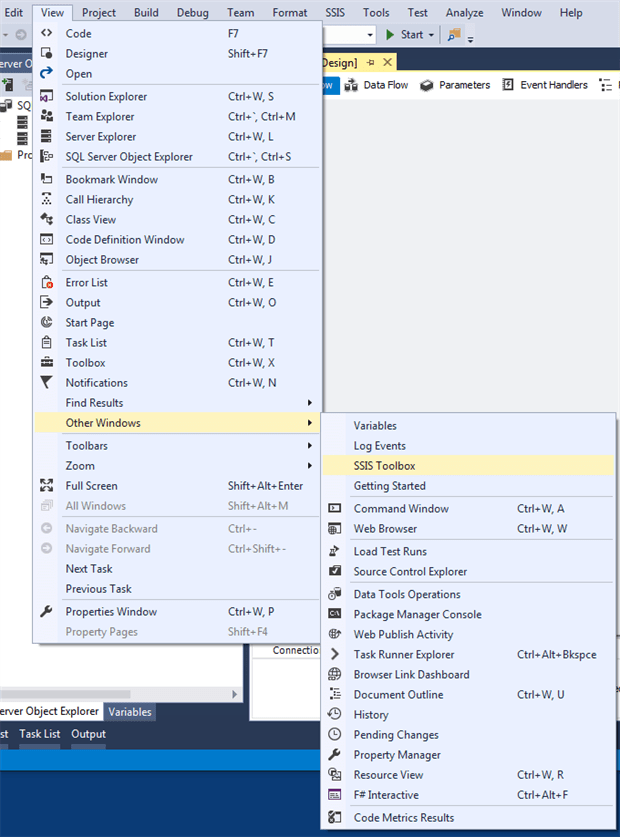Viewport: 620px width, 837px height.
Task: Open the Task List bottom tab
Action: pyautogui.click(x=40, y=734)
